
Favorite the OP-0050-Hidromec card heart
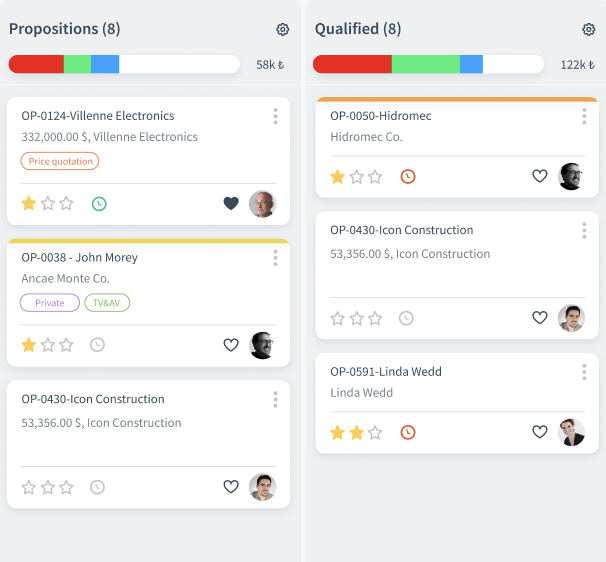pos(540,177)
